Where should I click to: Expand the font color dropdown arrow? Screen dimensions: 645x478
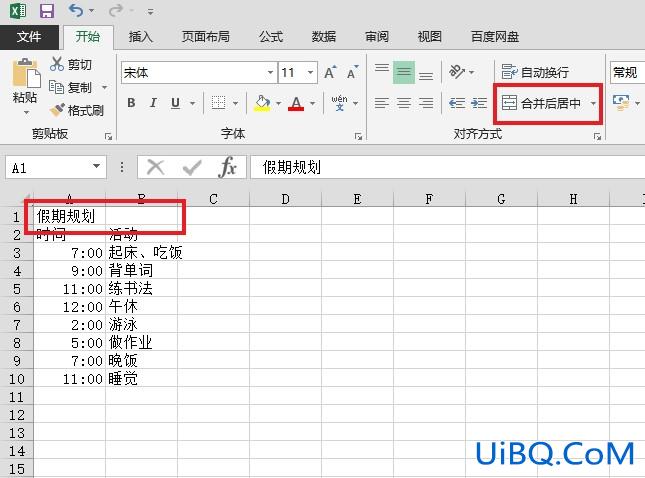point(313,103)
